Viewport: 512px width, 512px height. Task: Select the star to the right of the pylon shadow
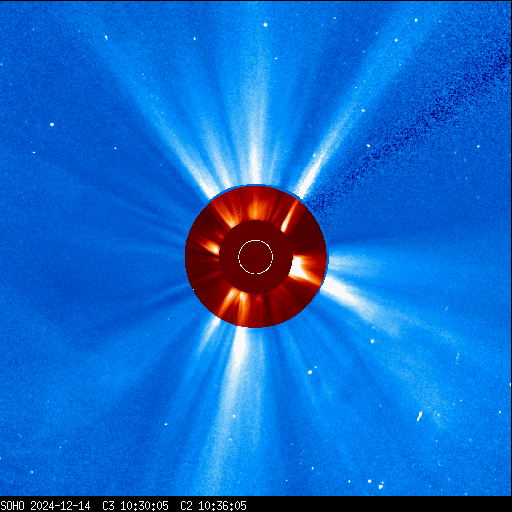pyautogui.click(x=478, y=146)
